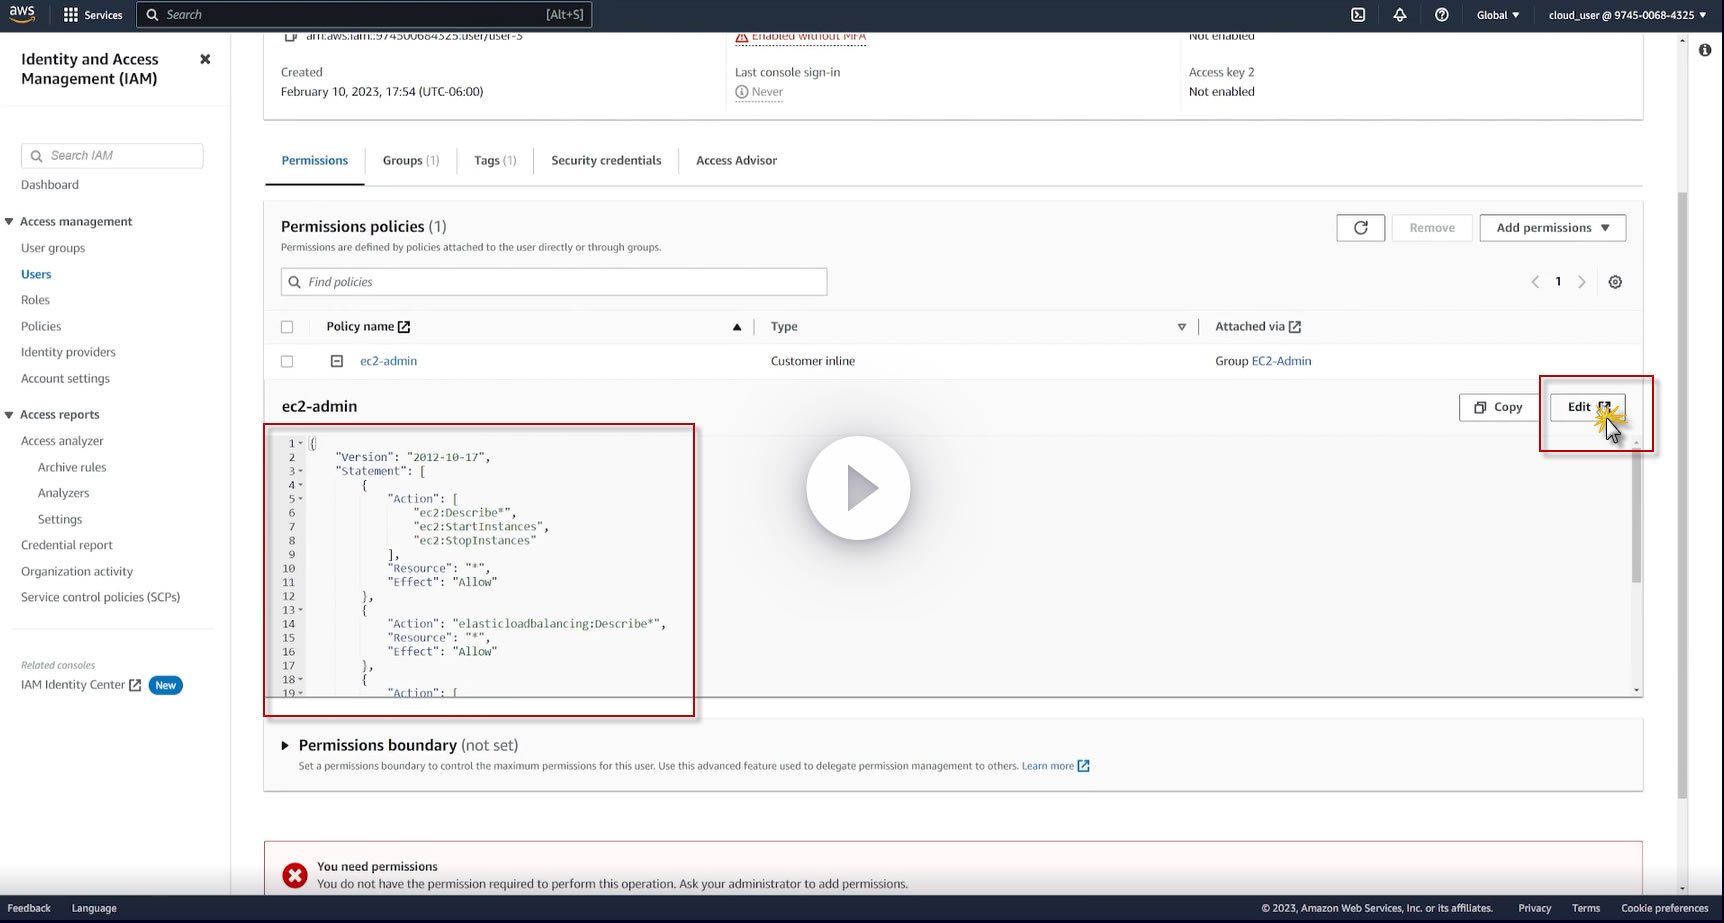Click the Never last sign-in info

pyautogui.click(x=759, y=92)
